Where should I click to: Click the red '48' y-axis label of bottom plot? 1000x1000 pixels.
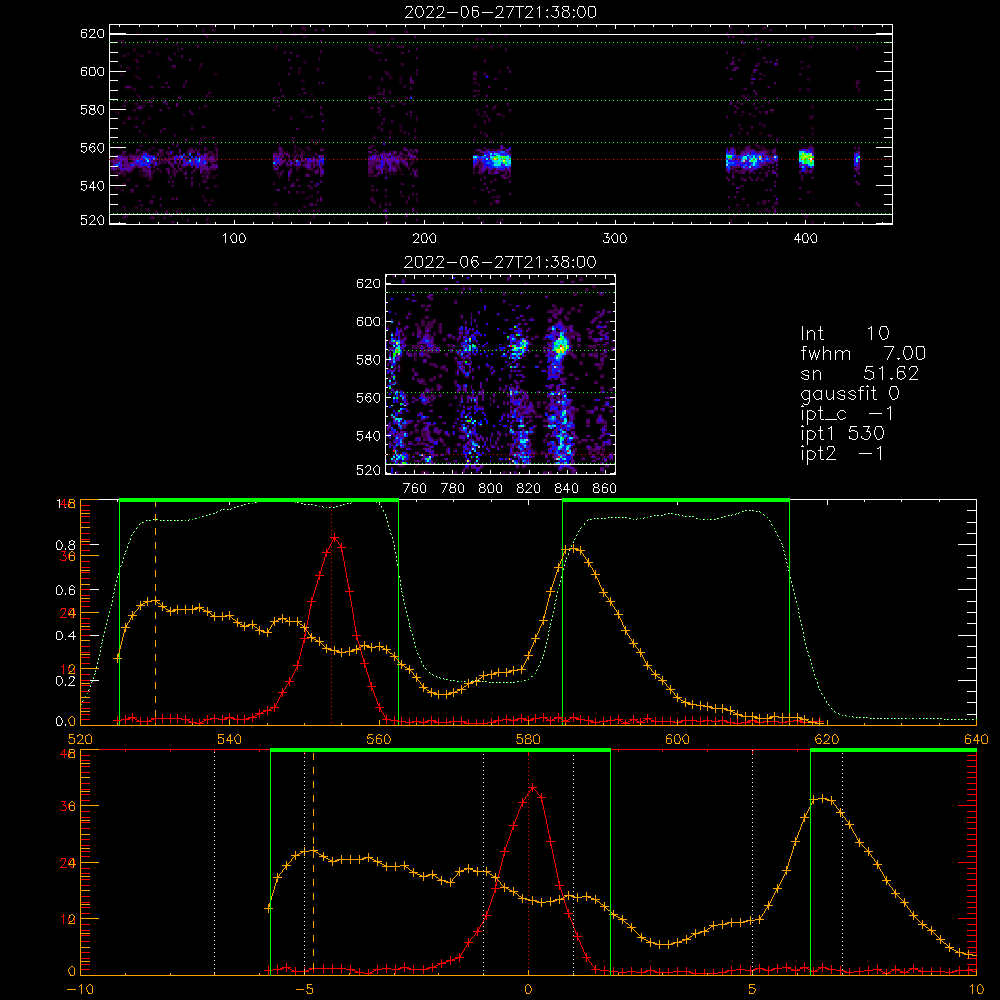click(68, 753)
